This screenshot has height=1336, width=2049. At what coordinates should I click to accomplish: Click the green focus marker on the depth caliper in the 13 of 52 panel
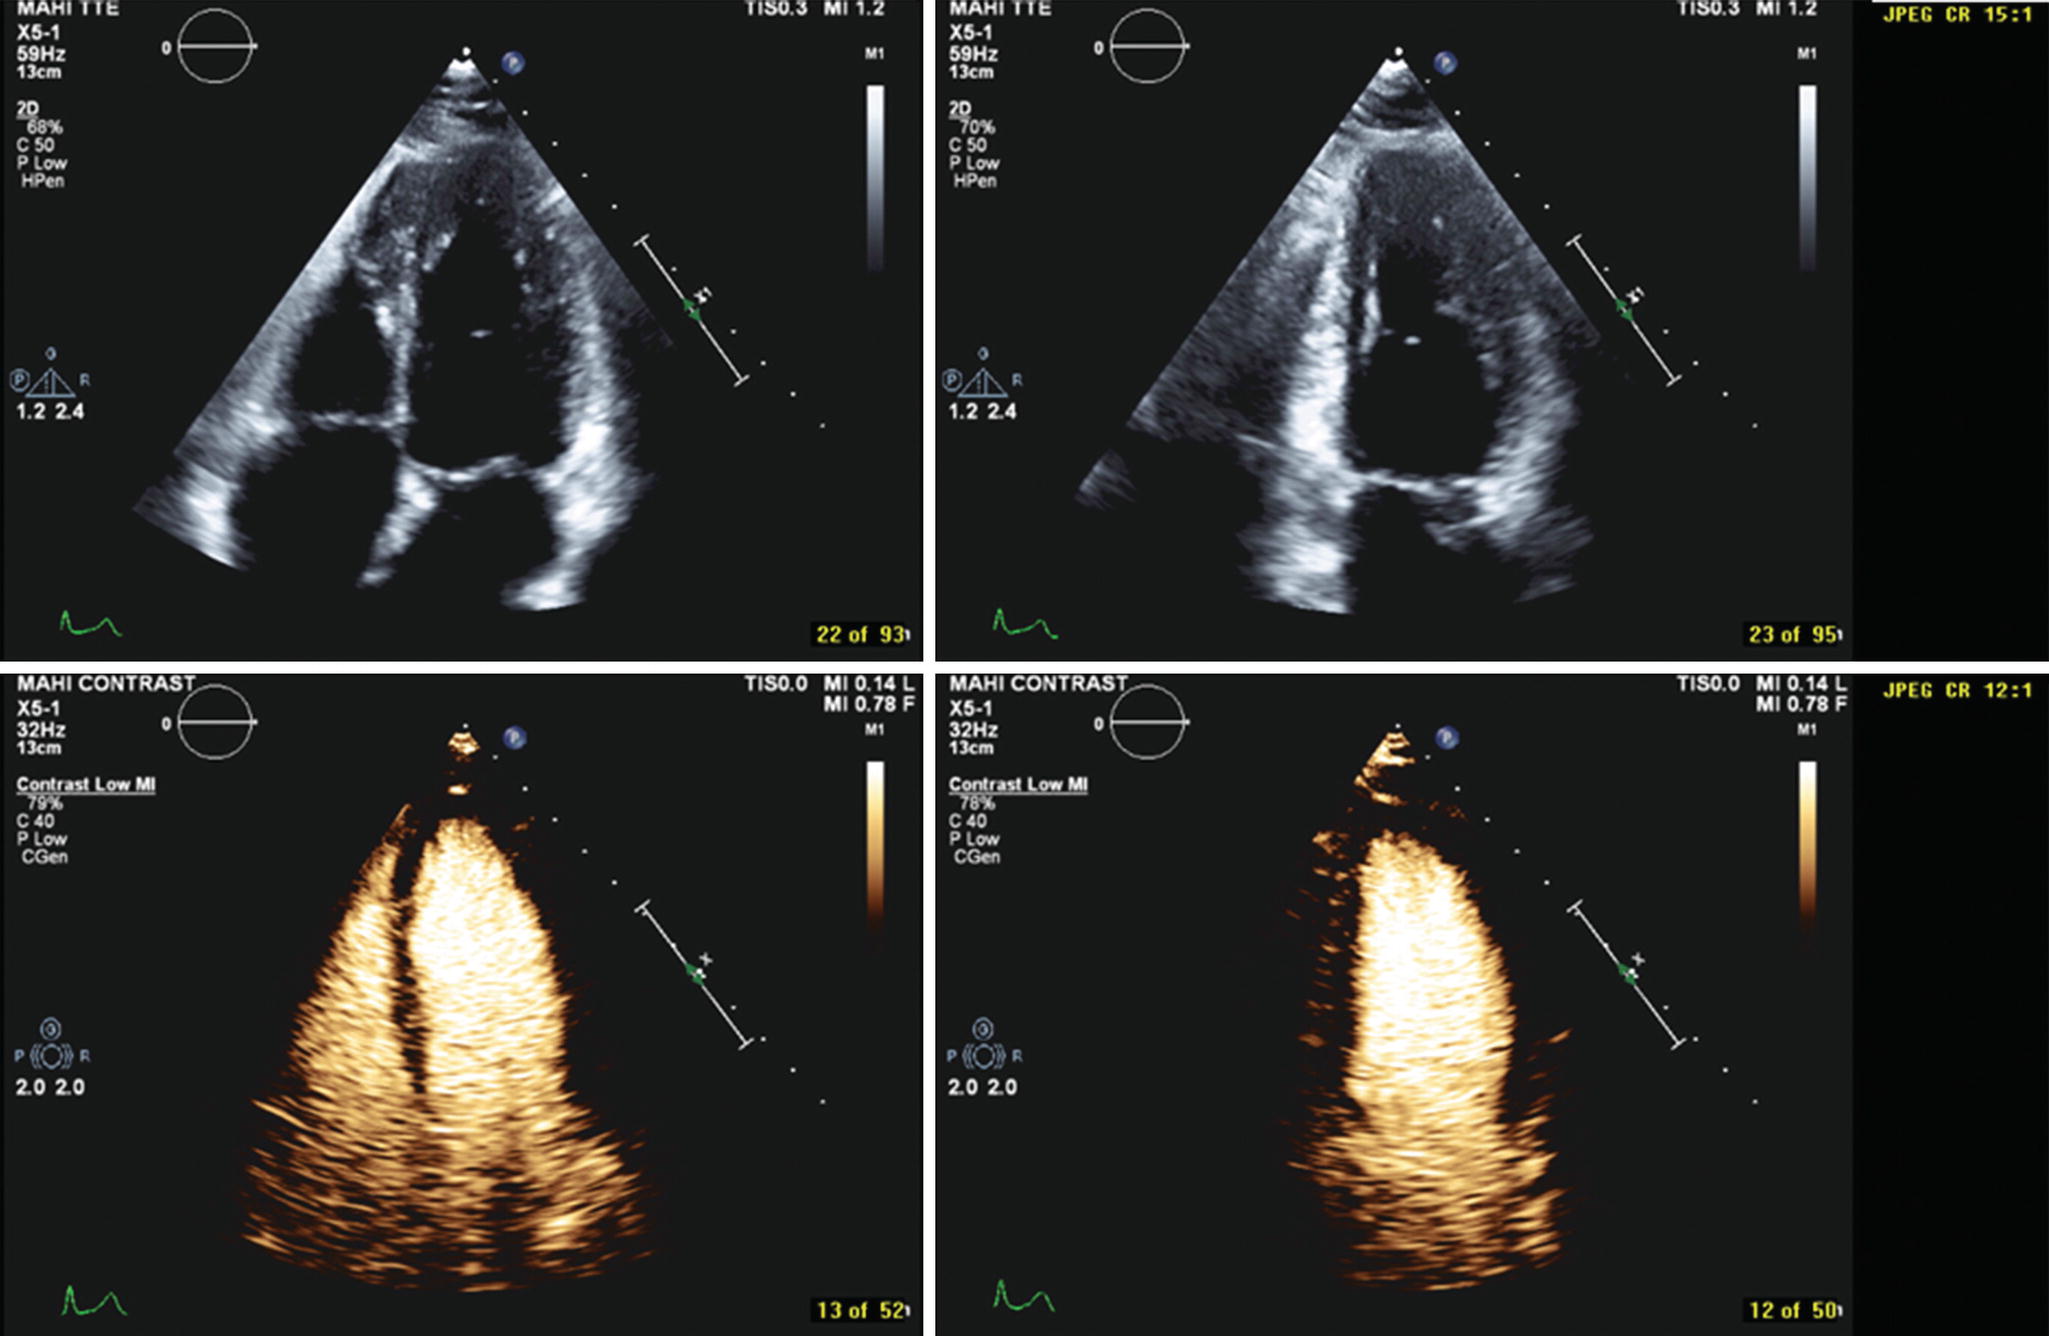pyautogui.click(x=696, y=972)
